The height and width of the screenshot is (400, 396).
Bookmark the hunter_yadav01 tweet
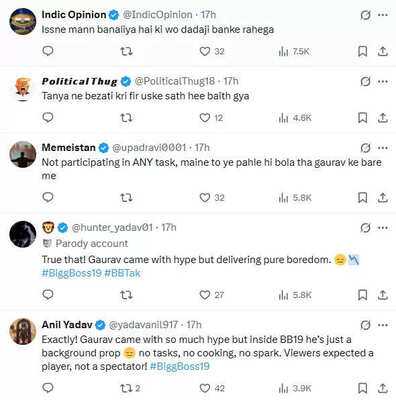pyautogui.click(x=362, y=295)
